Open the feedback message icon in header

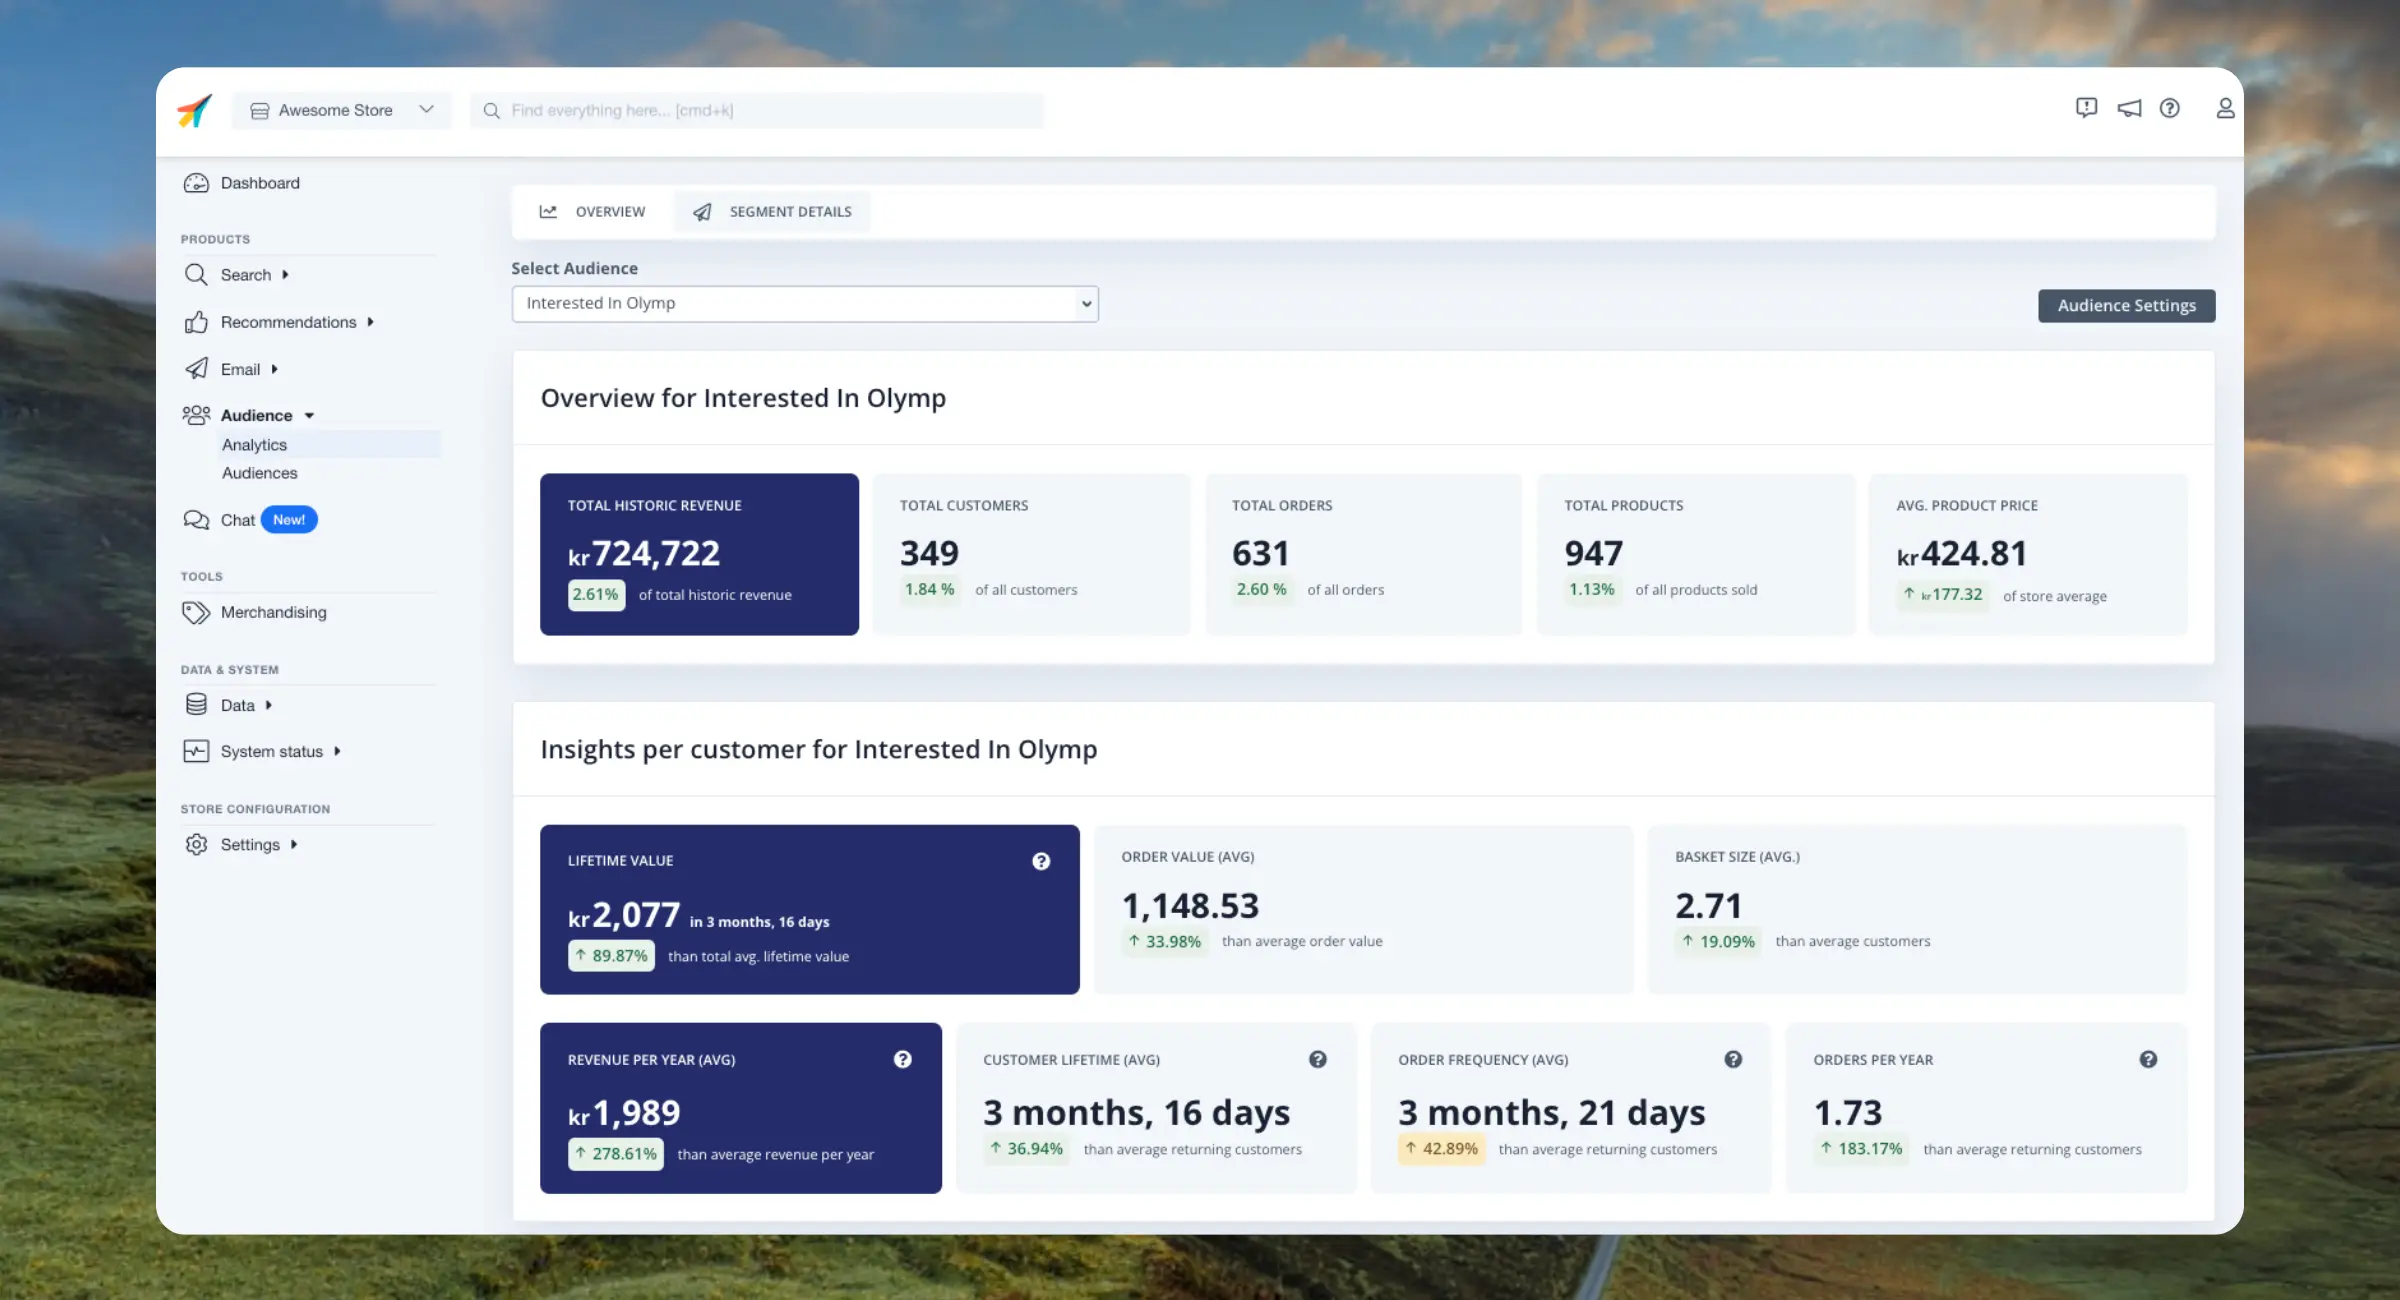(2086, 108)
